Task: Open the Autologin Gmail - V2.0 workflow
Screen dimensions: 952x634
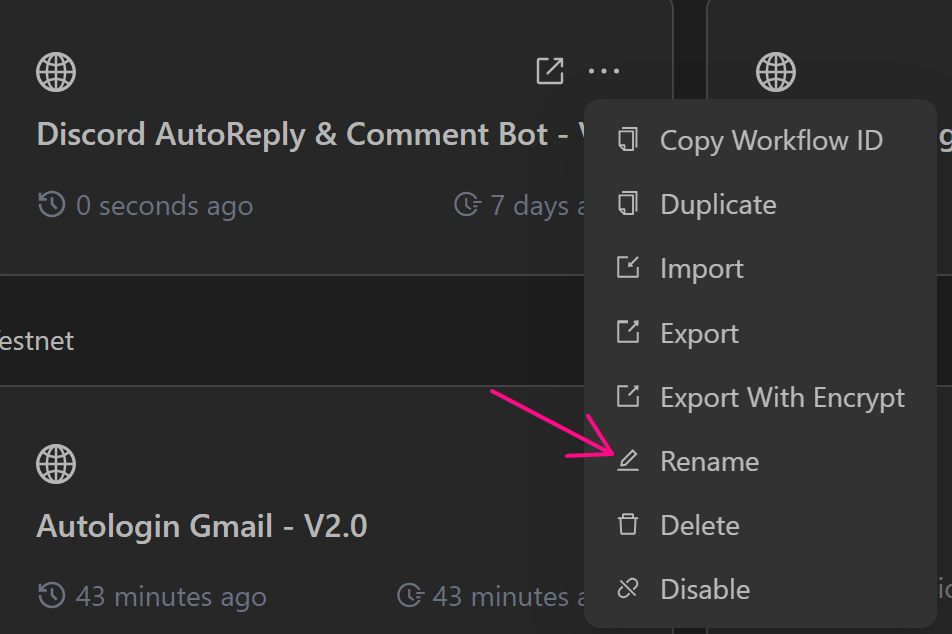Action: [202, 526]
